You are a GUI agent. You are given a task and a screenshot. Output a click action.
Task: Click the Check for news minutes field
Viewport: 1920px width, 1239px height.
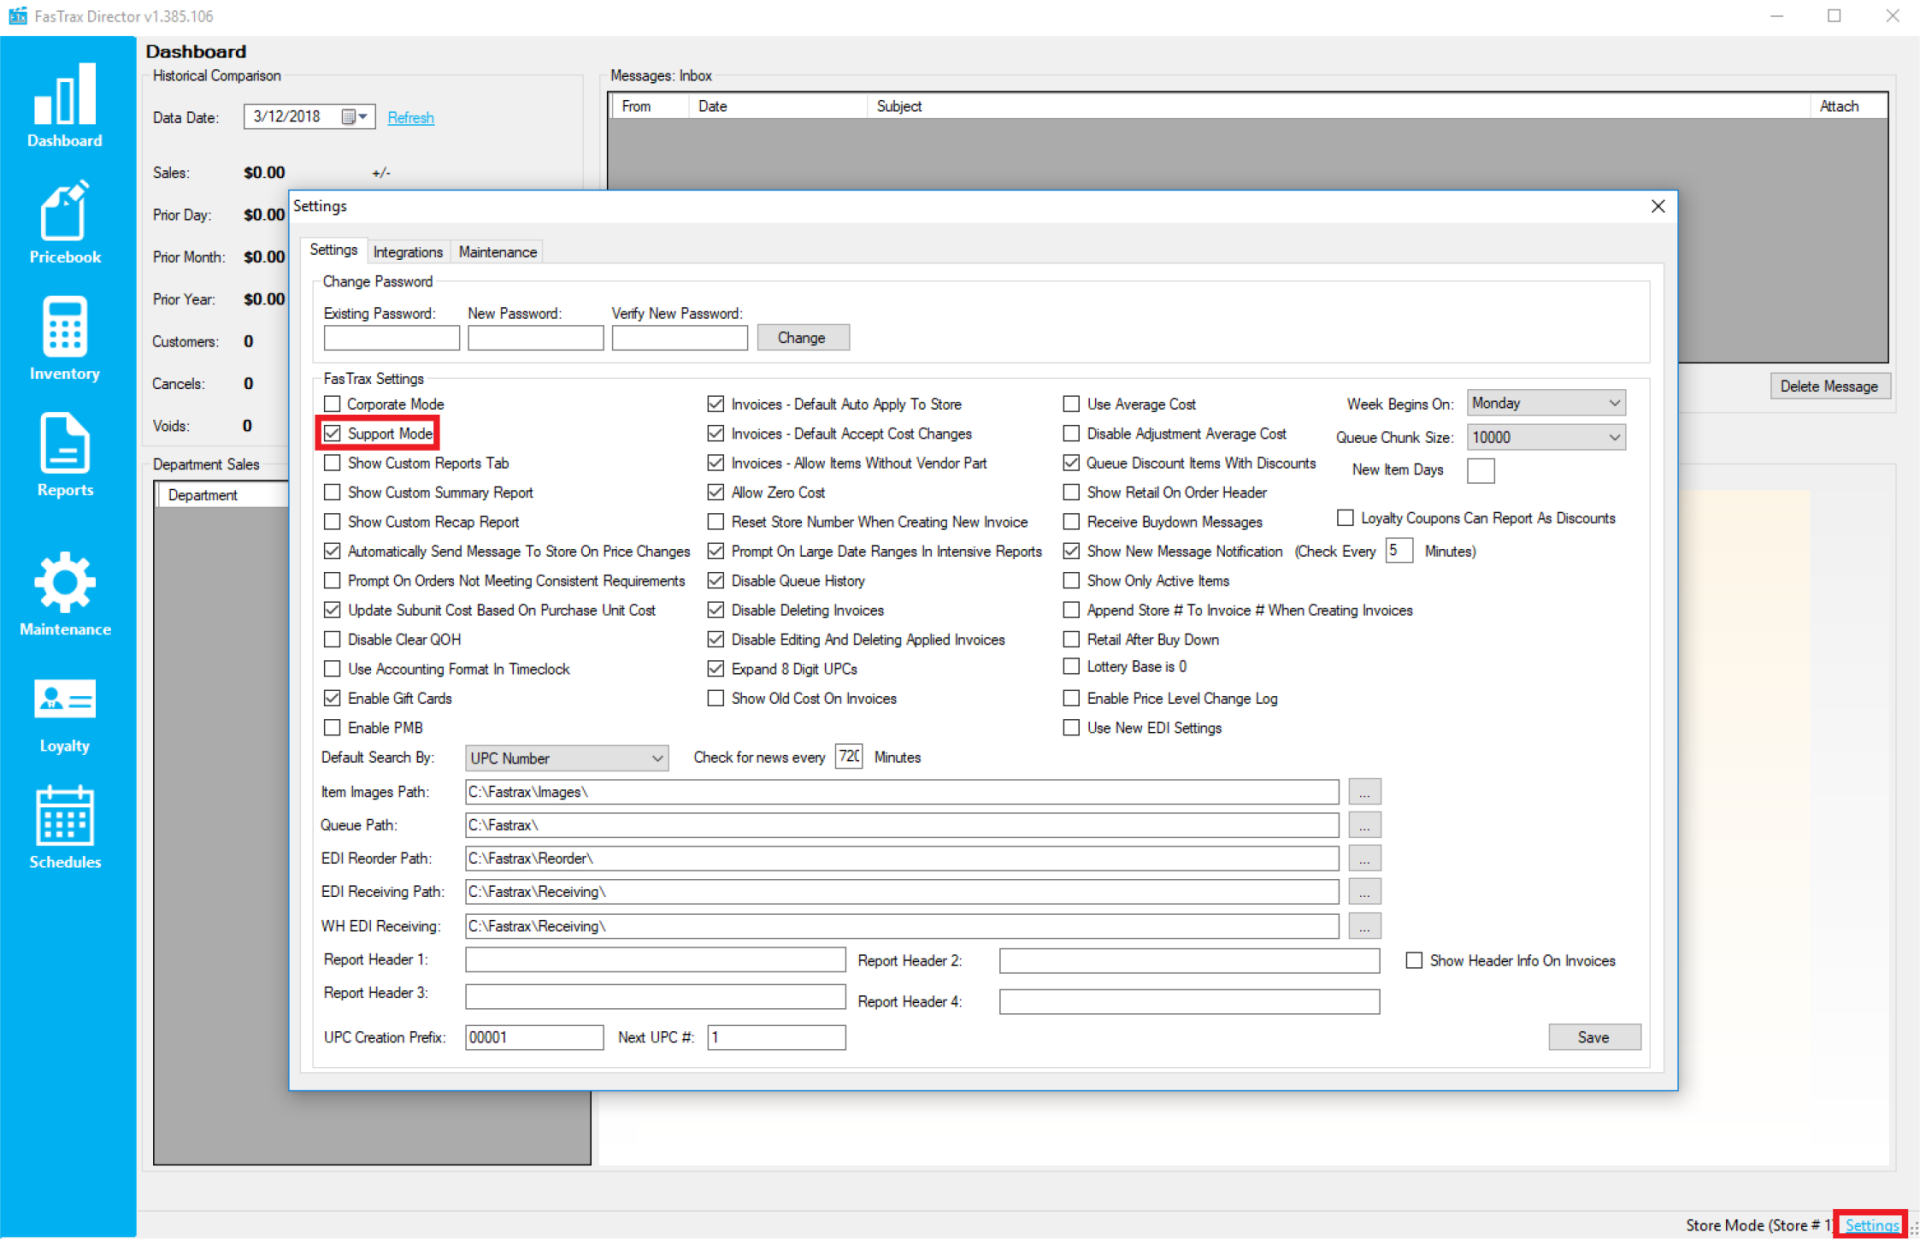(848, 757)
